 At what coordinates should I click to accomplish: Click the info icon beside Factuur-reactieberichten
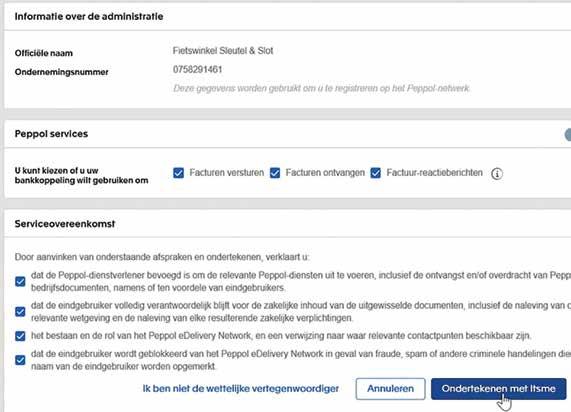(497, 173)
